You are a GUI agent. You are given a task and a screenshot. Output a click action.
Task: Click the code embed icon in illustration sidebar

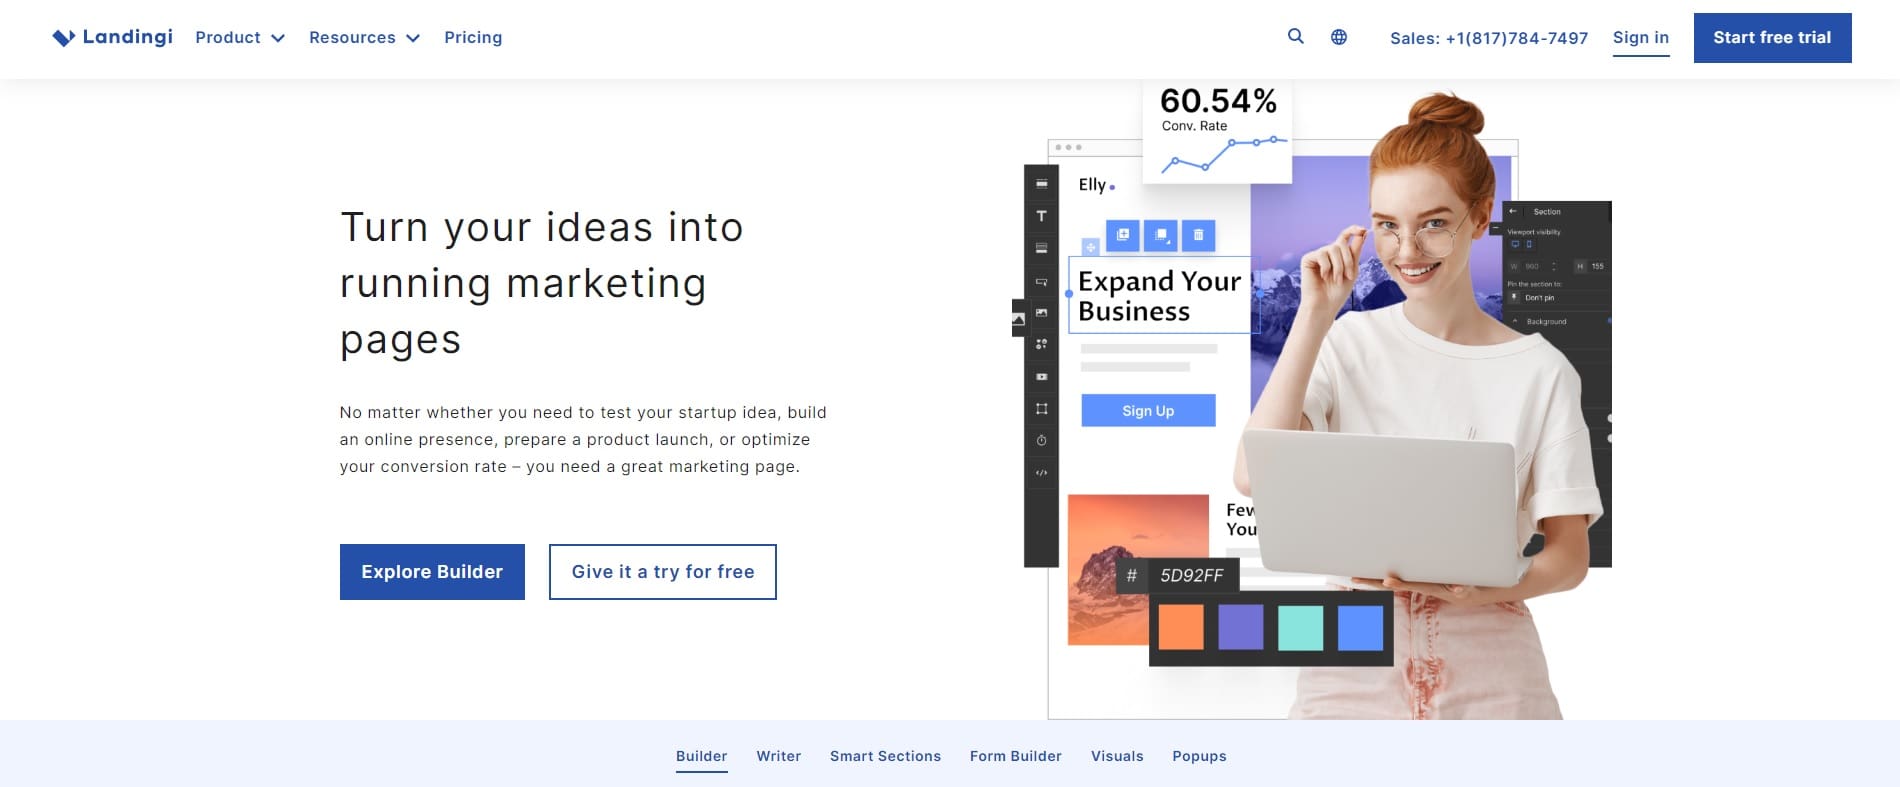(x=1041, y=472)
